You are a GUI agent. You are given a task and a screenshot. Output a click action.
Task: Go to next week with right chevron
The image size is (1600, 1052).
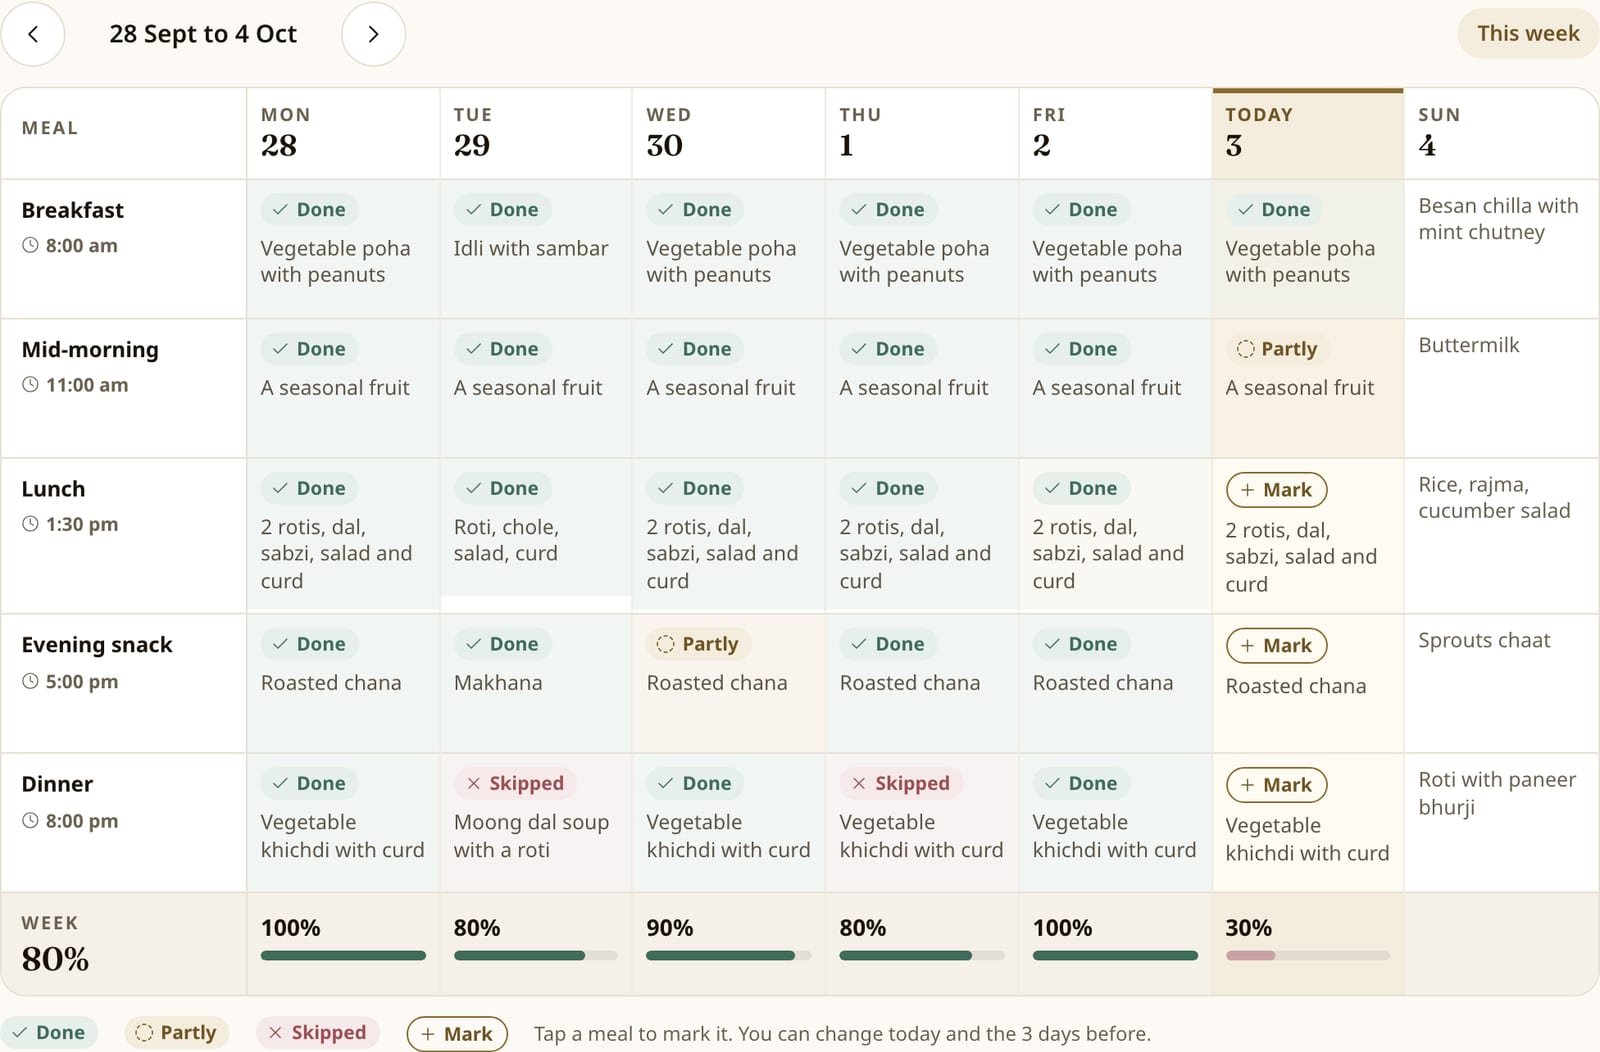coord(373,34)
